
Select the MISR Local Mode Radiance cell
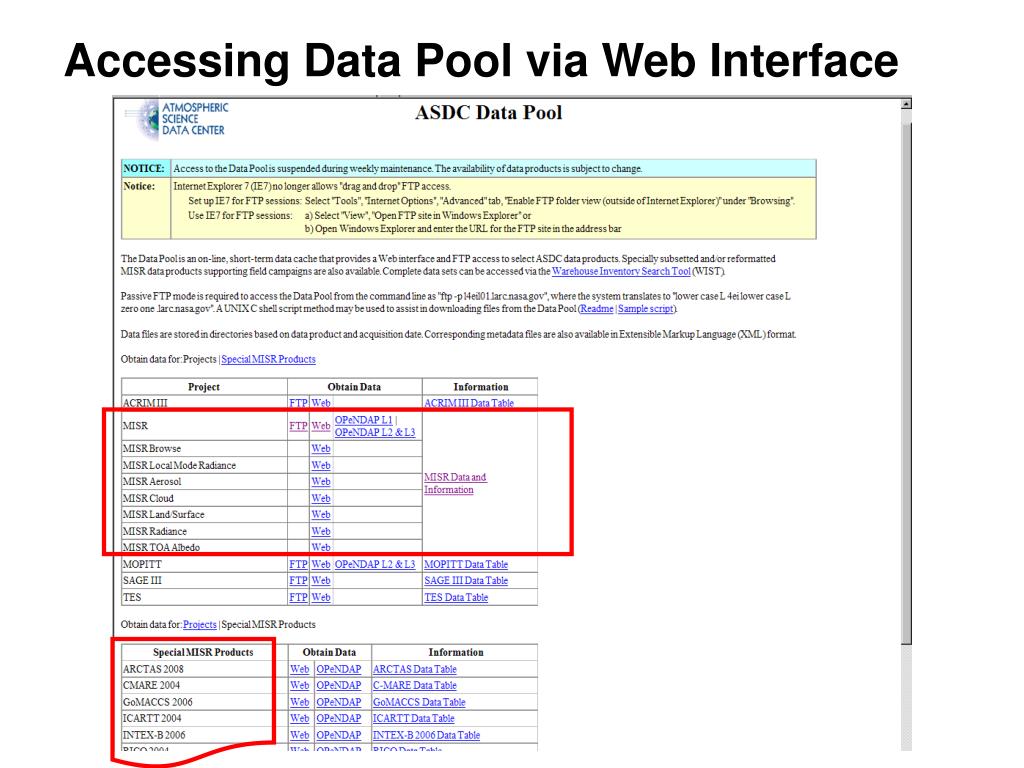[x=204, y=466]
